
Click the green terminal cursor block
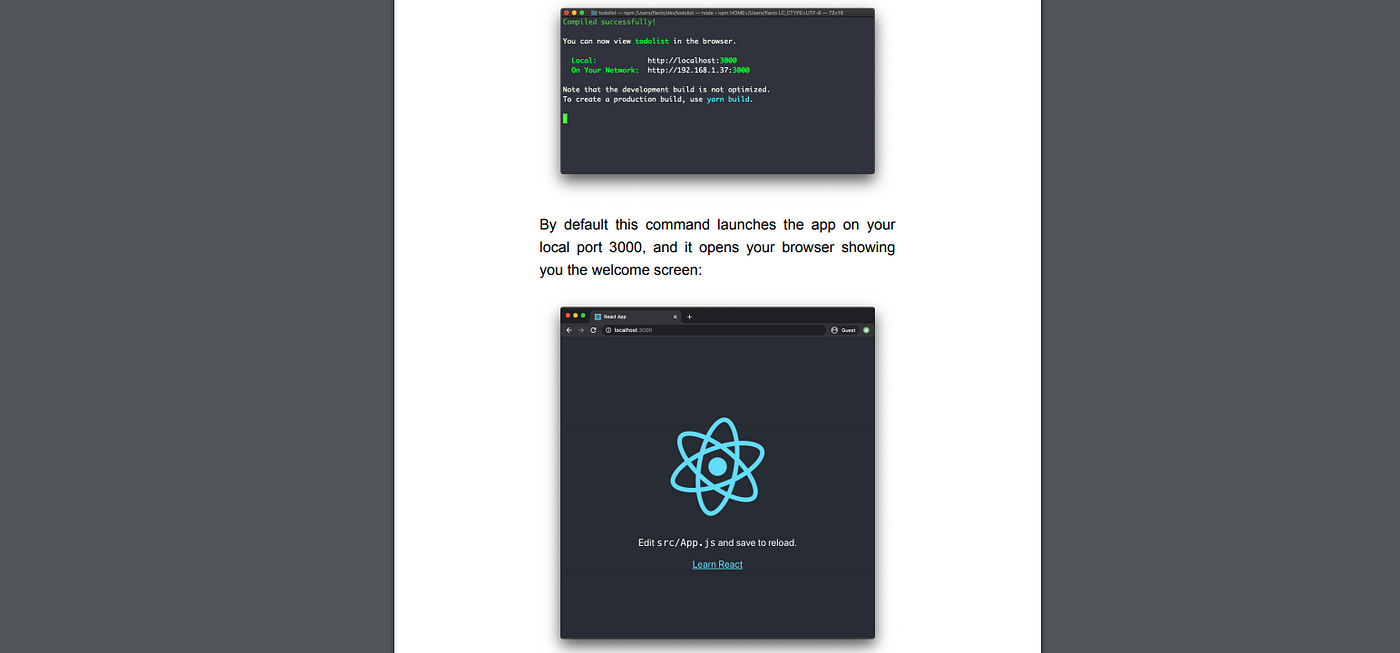565,118
